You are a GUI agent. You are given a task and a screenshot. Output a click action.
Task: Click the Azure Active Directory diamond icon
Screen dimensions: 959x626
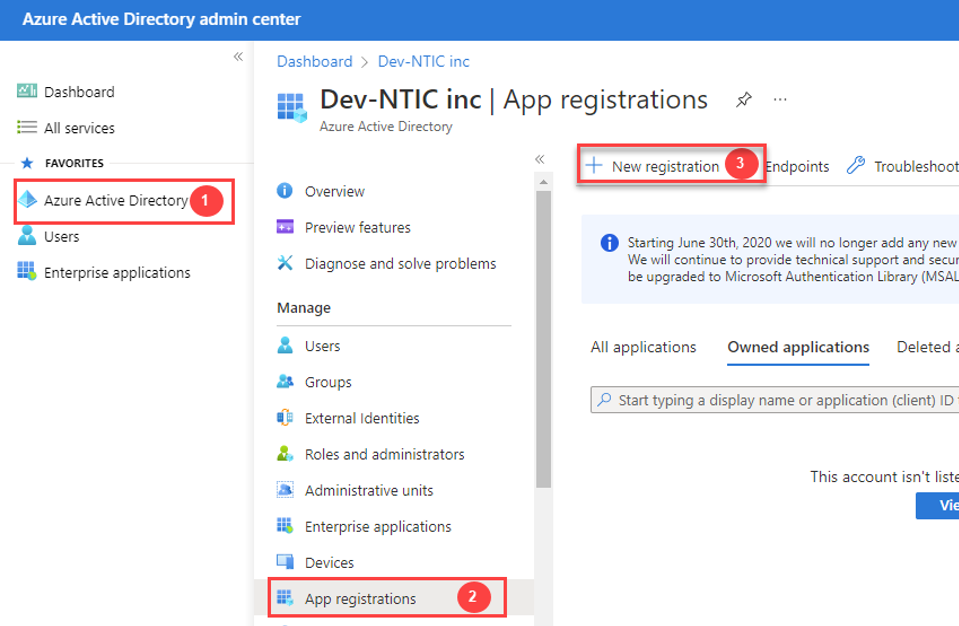(x=27, y=200)
